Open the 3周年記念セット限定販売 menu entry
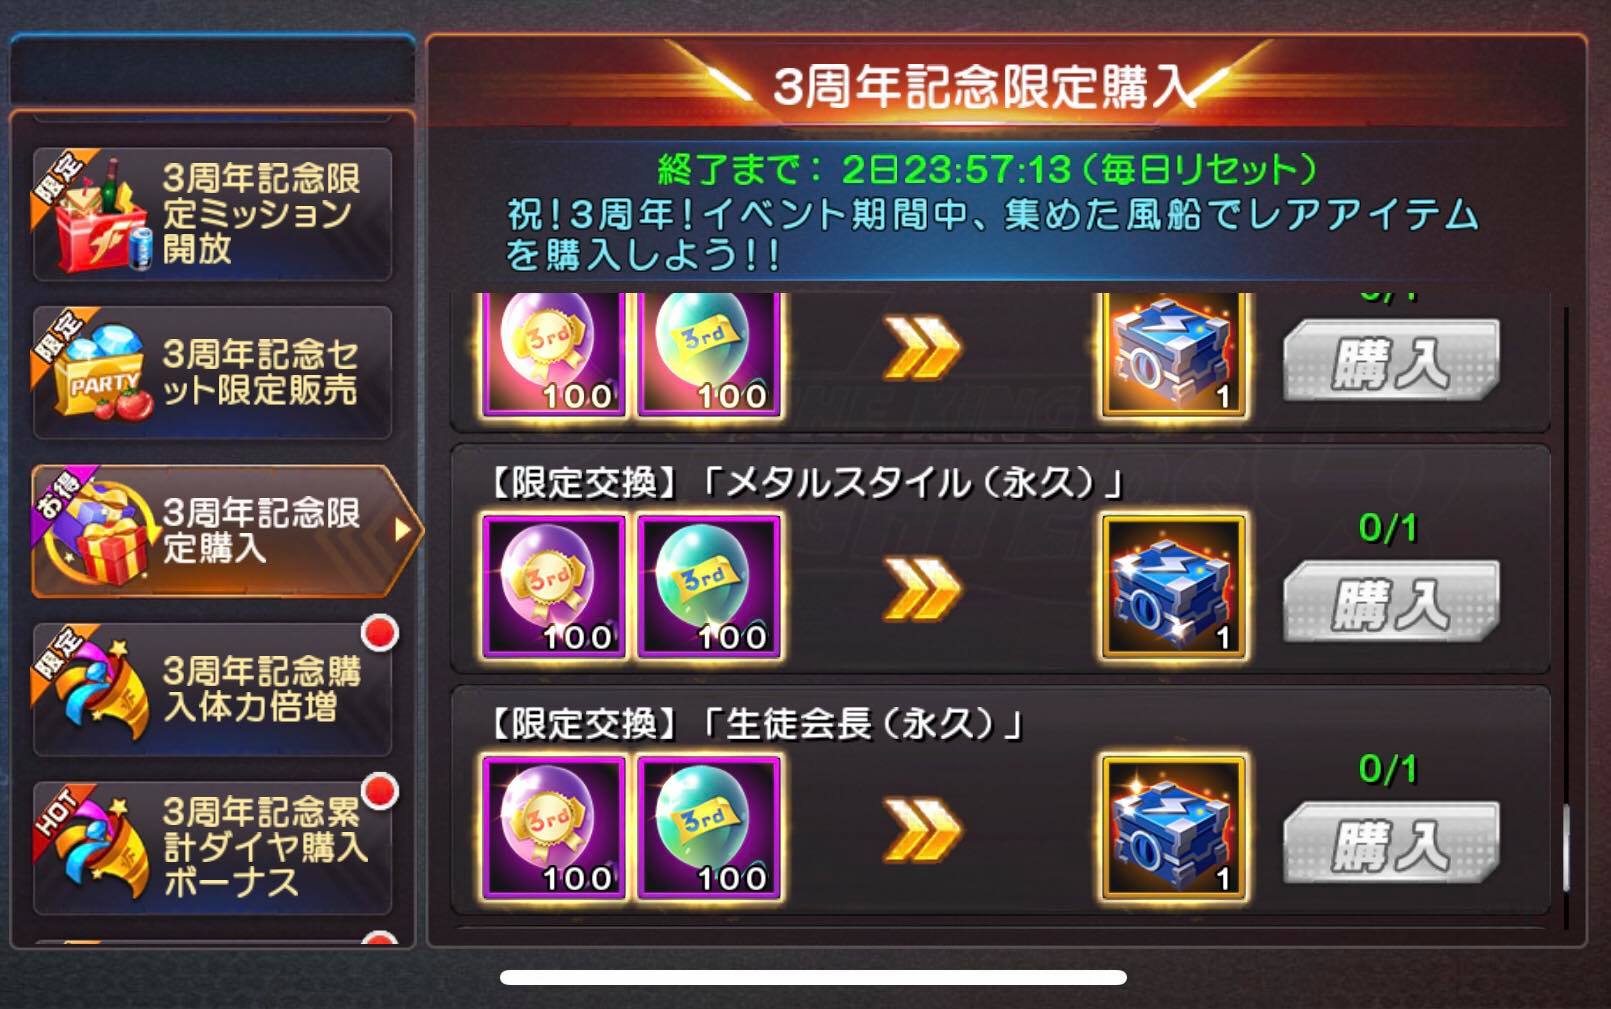 (x=212, y=373)
